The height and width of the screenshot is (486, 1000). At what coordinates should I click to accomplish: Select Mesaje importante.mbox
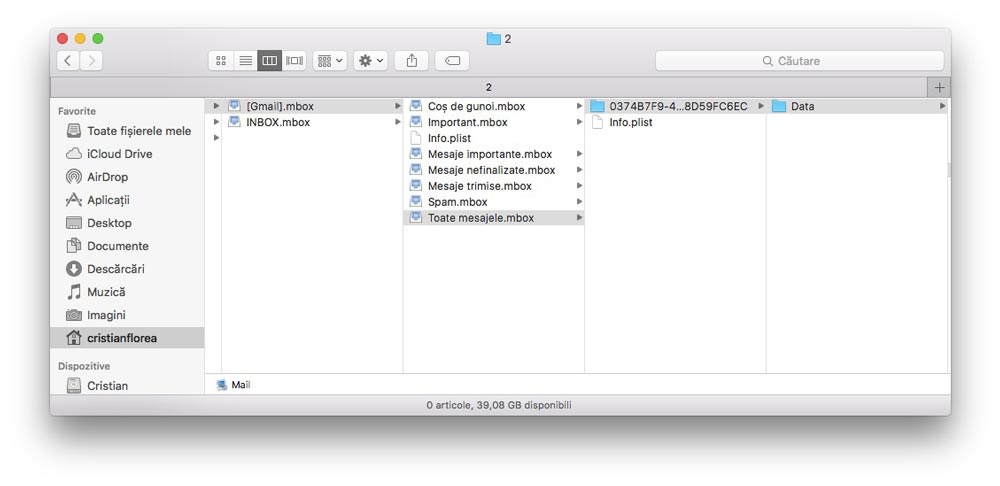494,154
